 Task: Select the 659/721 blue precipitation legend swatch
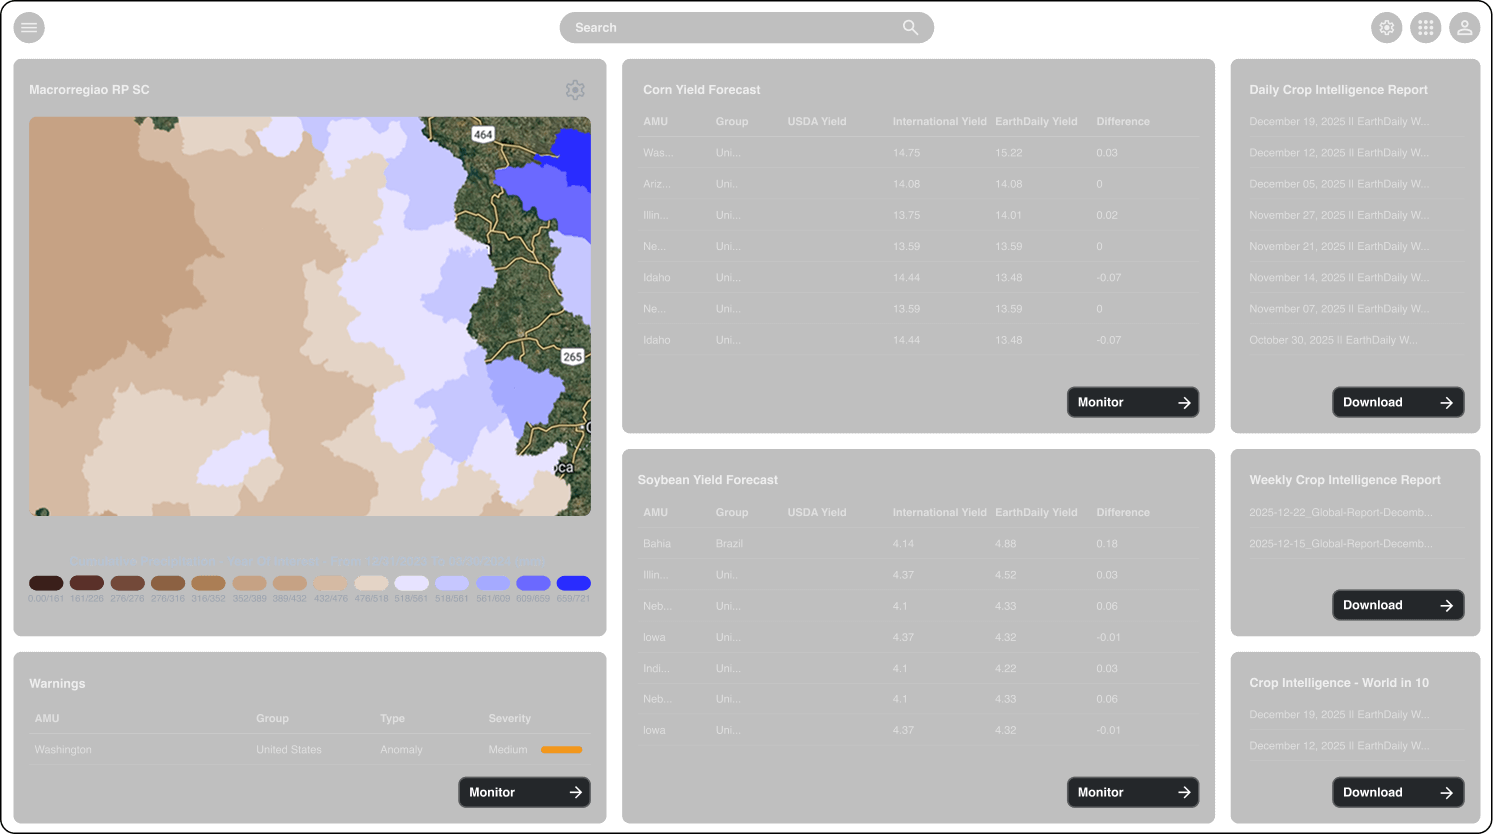coord(573,583)
